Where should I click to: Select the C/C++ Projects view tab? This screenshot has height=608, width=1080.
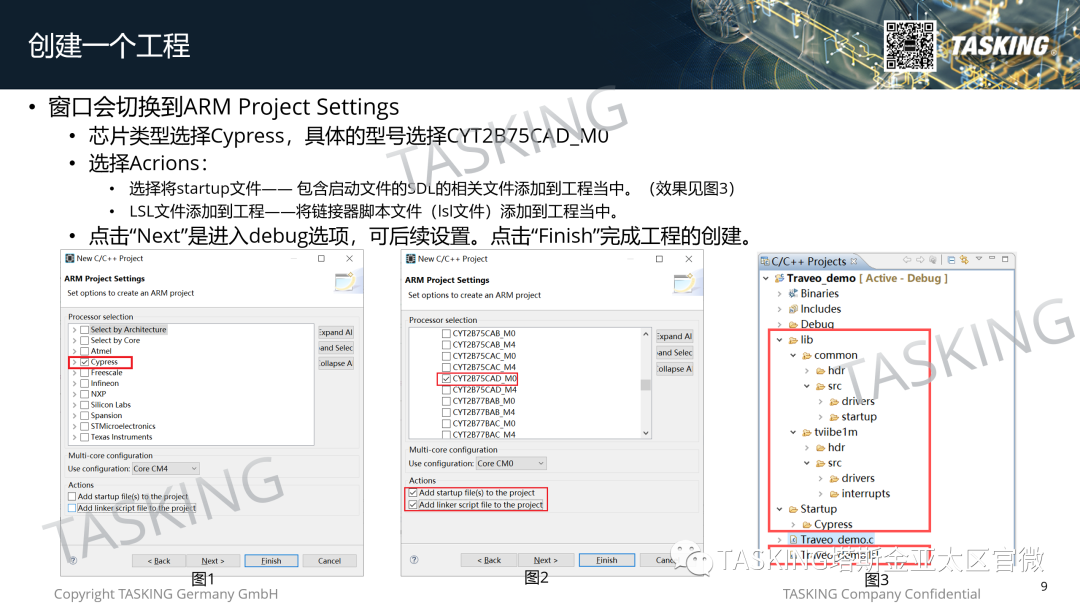(808, 262)
